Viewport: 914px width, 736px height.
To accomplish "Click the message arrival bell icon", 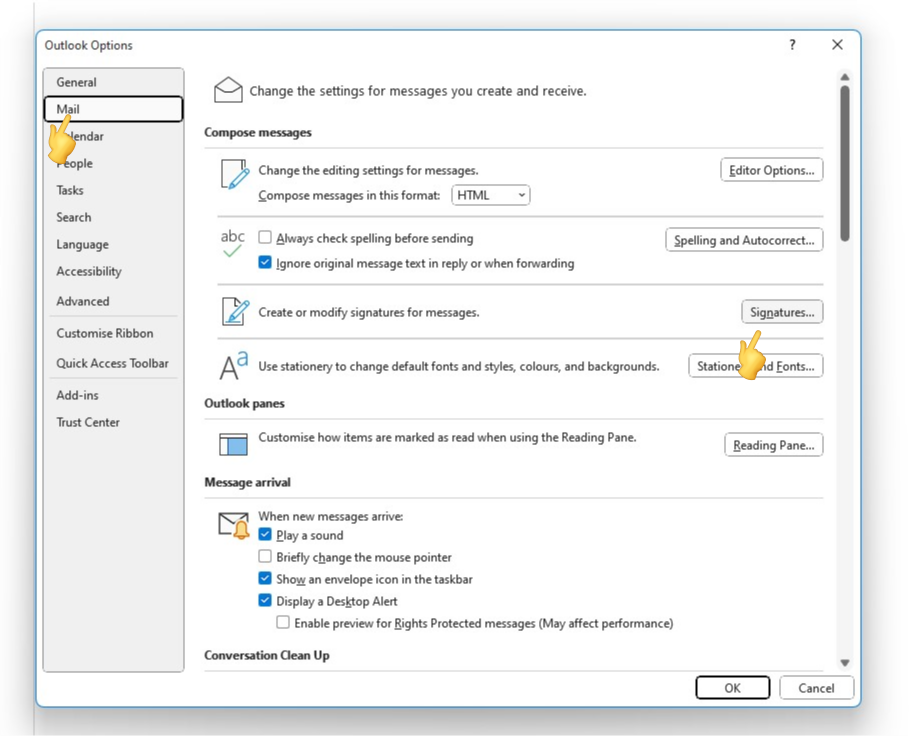I will [232, 524].
